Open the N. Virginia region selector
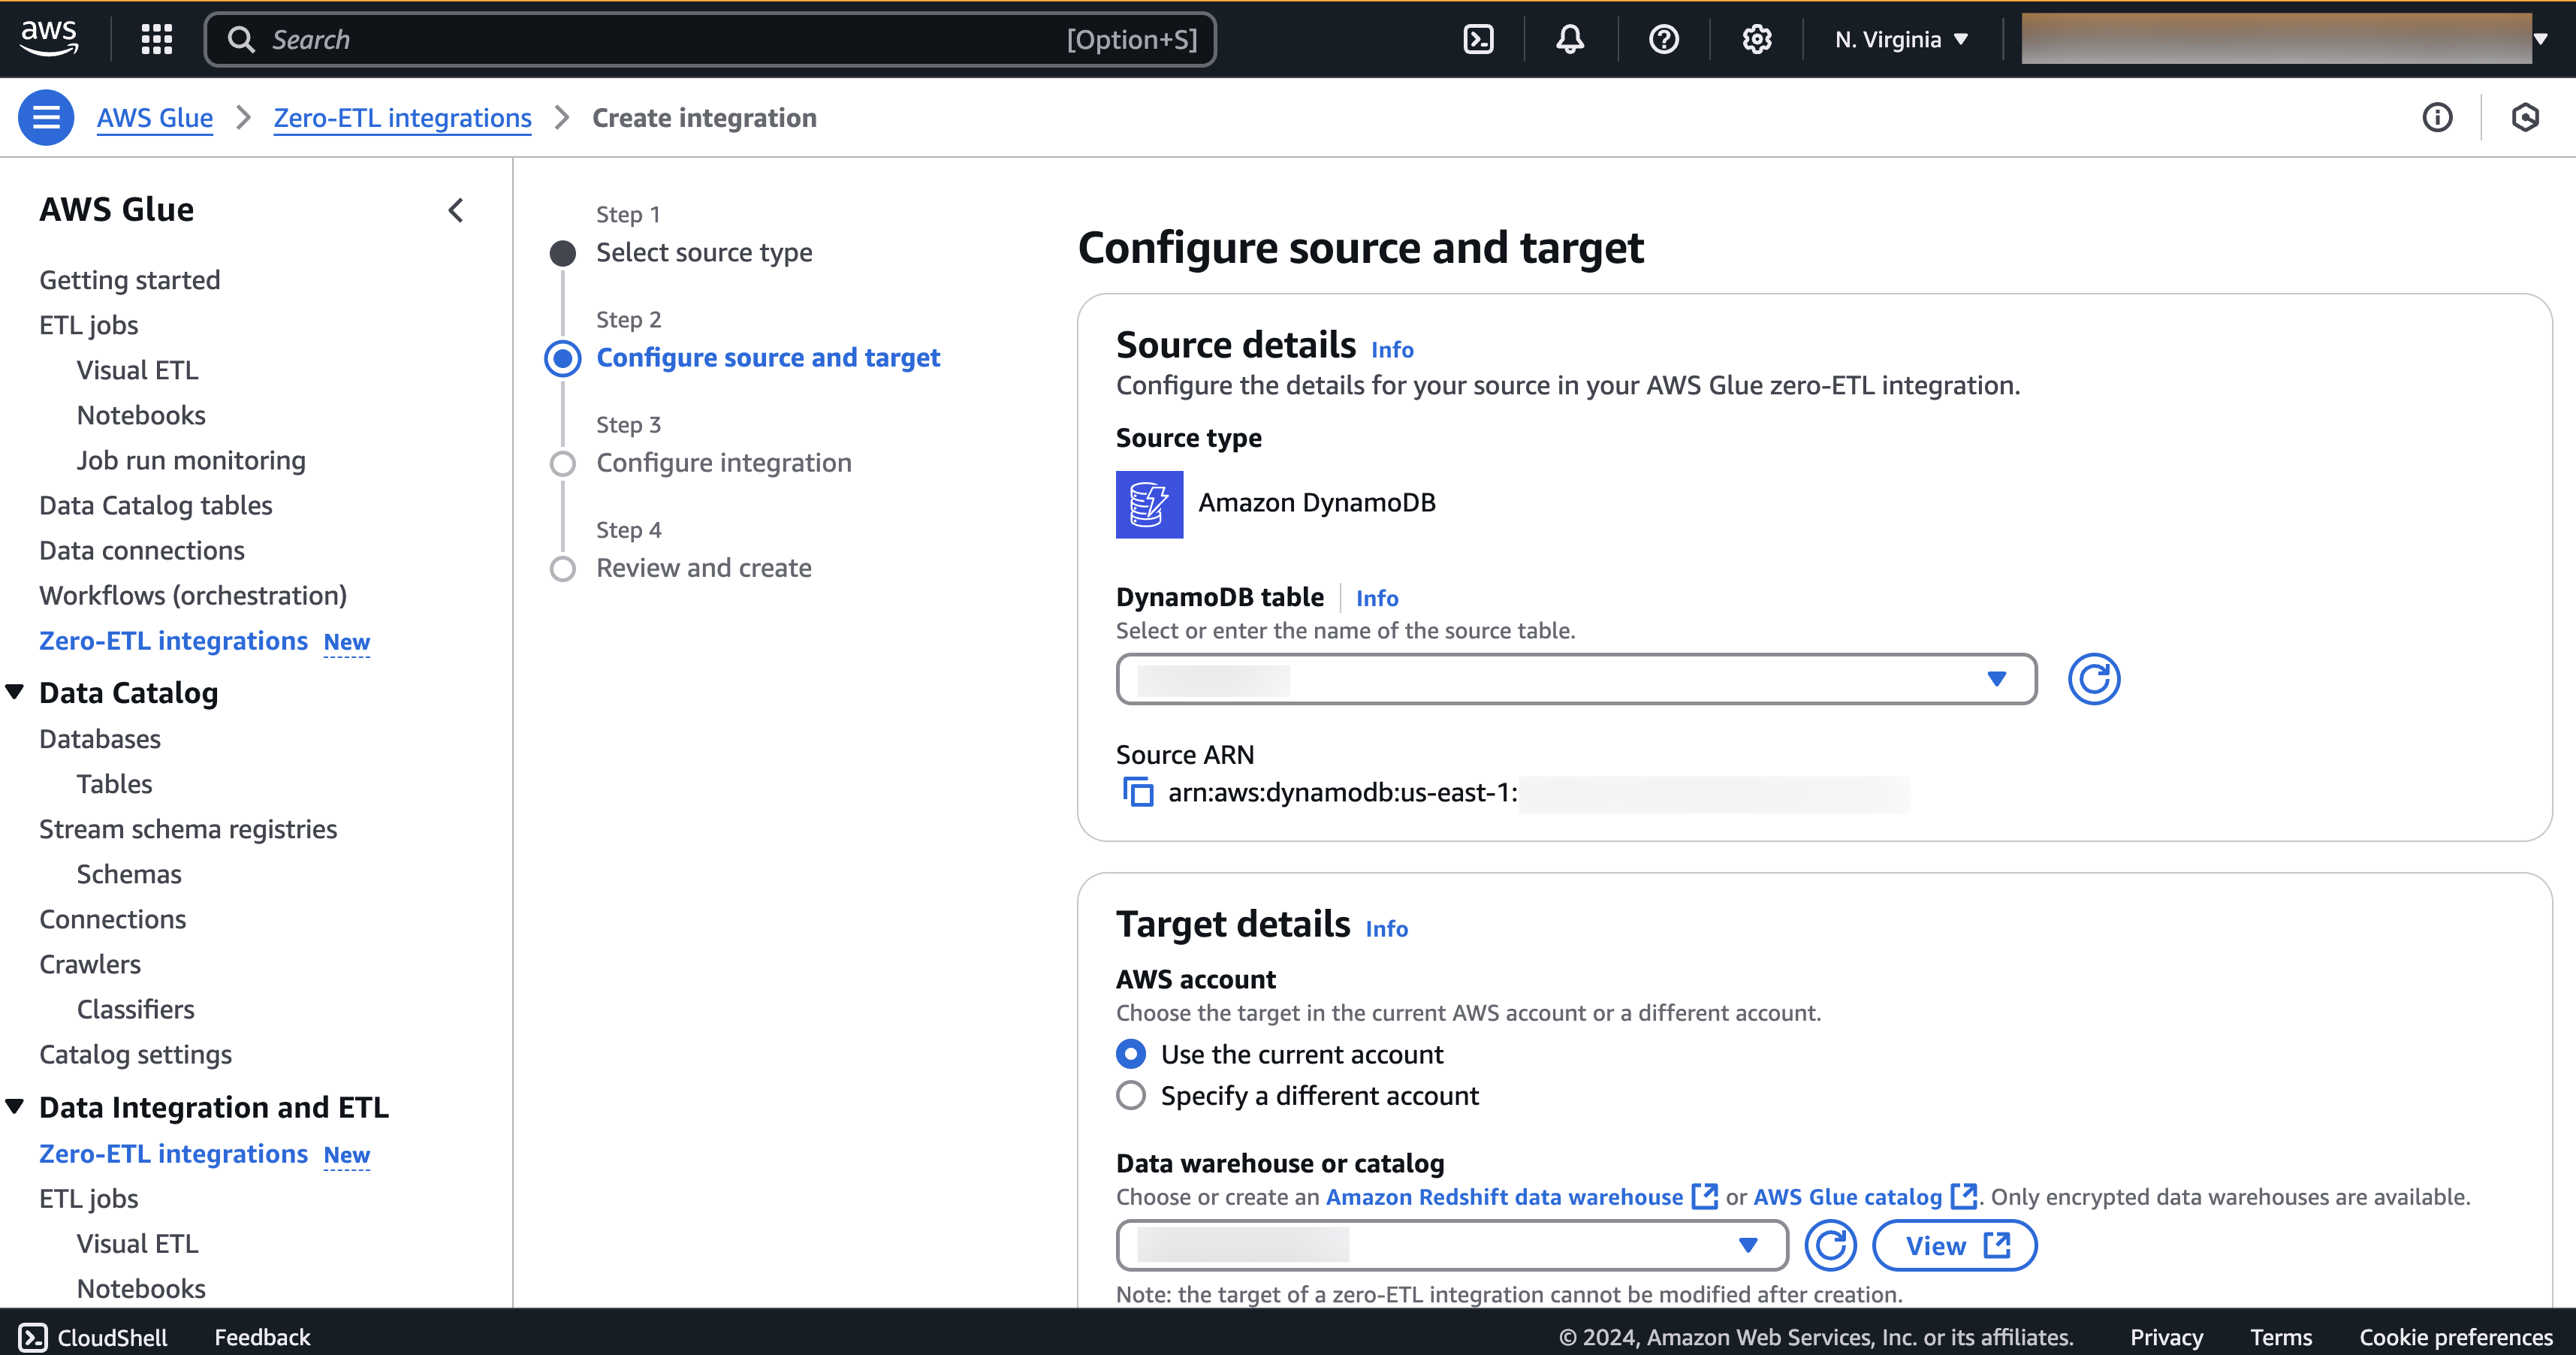Screen dimensions: 2576x1355 [x=1901, y=39]
